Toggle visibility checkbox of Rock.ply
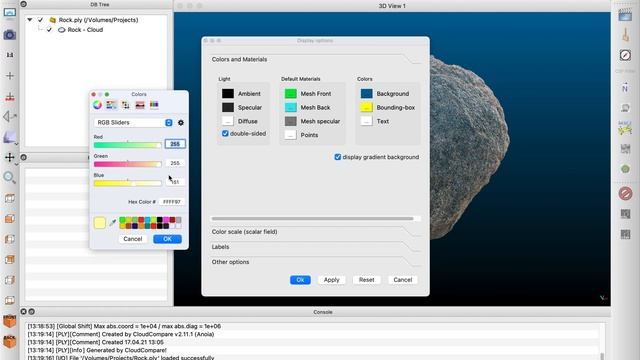 tap(40, 20)
